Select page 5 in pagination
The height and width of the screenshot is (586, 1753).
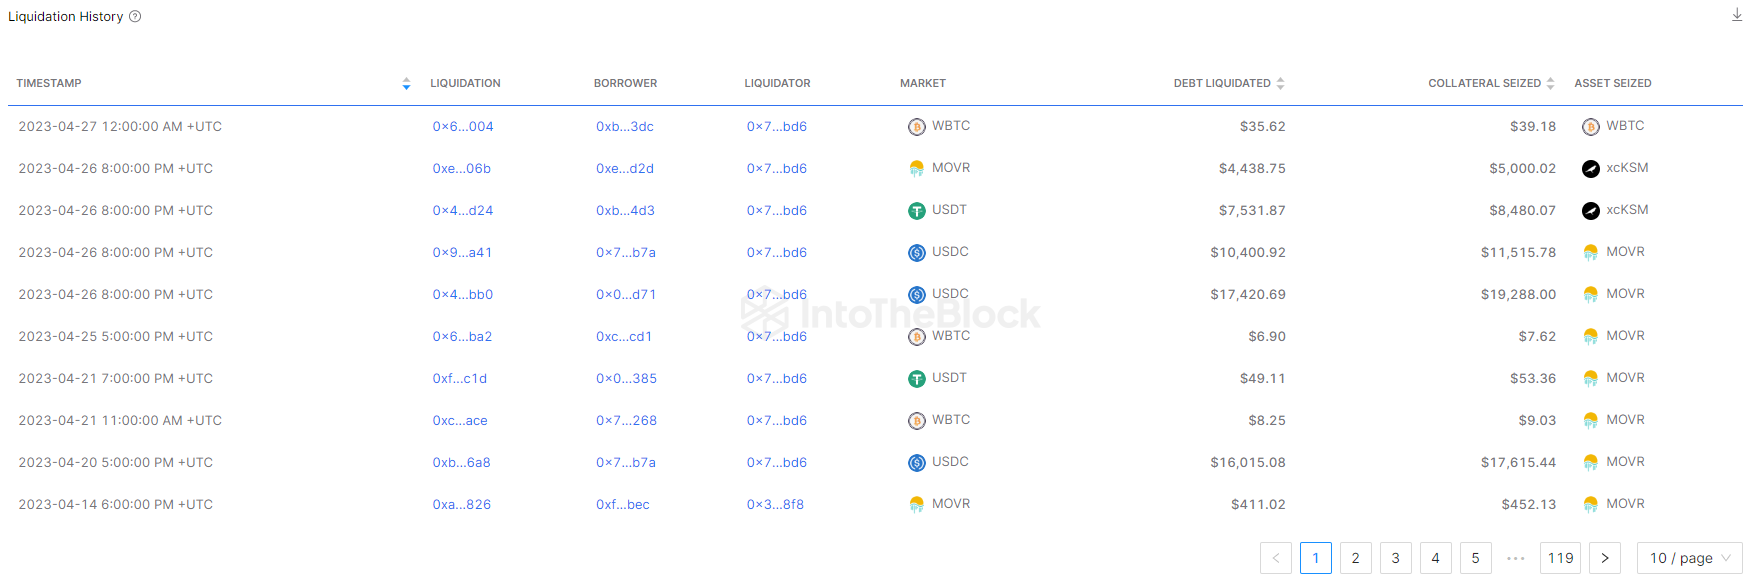point(1475,558)
